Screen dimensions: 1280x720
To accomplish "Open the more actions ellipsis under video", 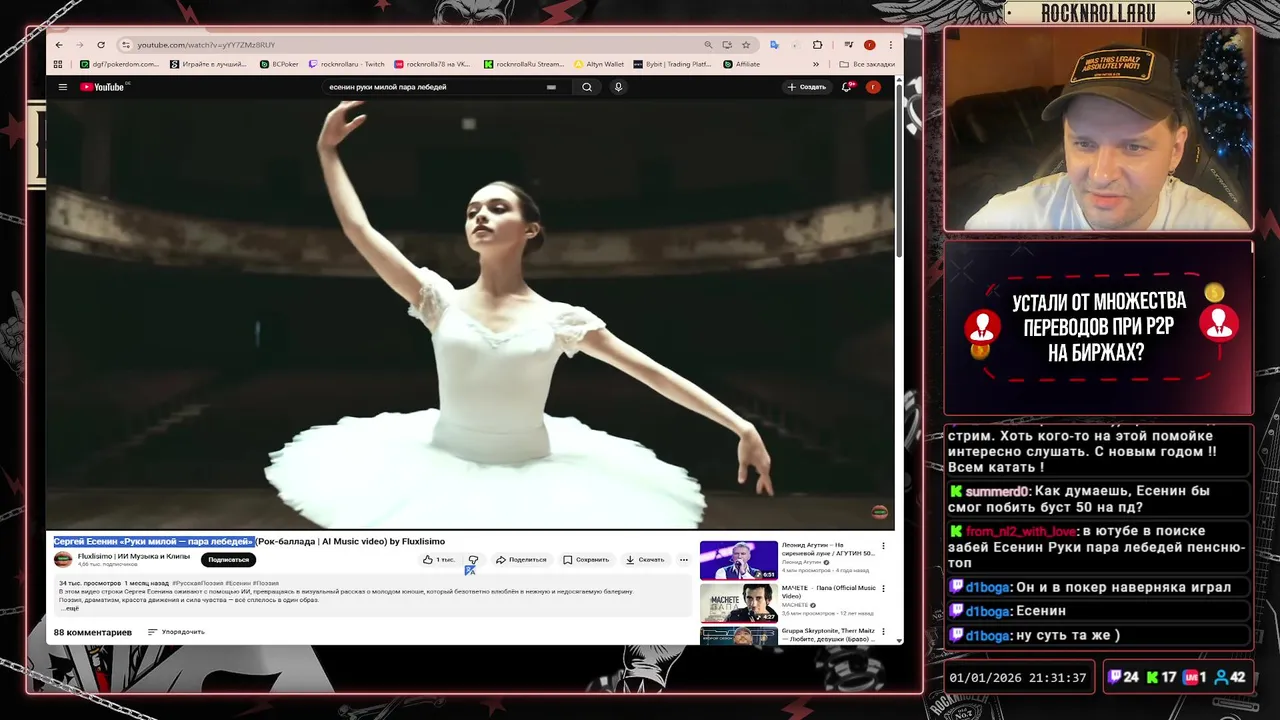I will (684, 560).
